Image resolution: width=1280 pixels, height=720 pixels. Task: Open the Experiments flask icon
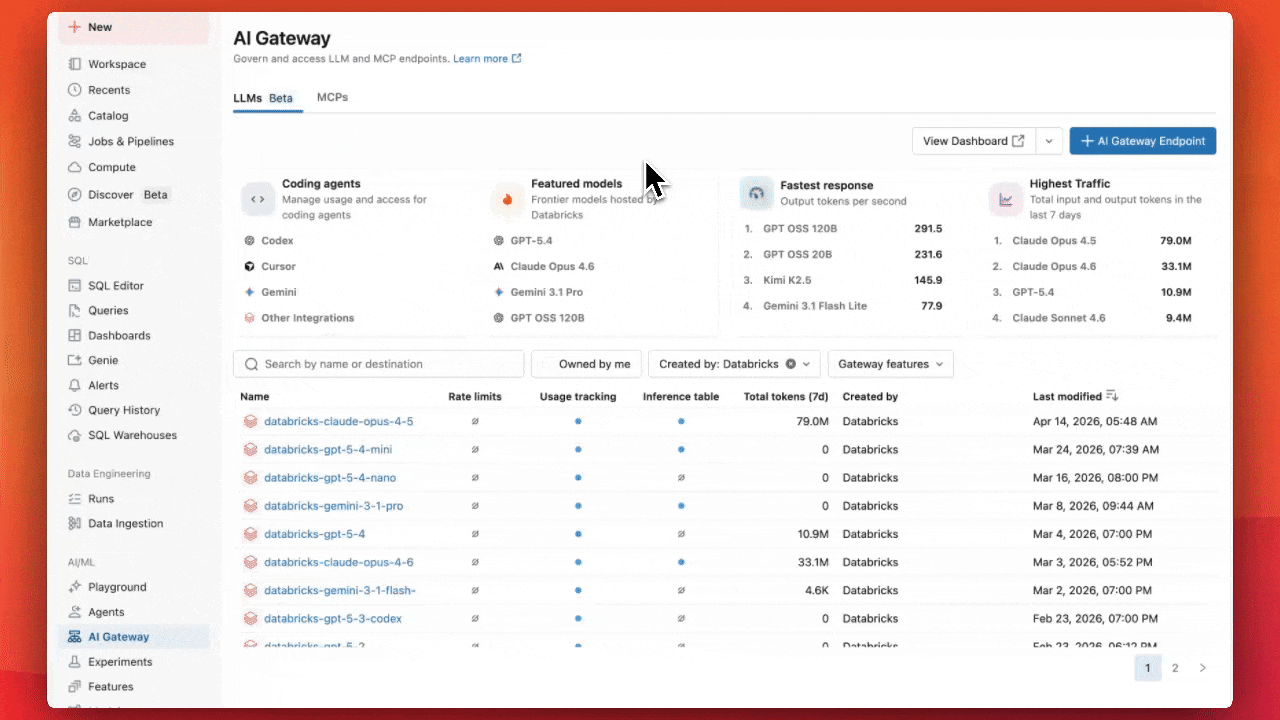75,662
